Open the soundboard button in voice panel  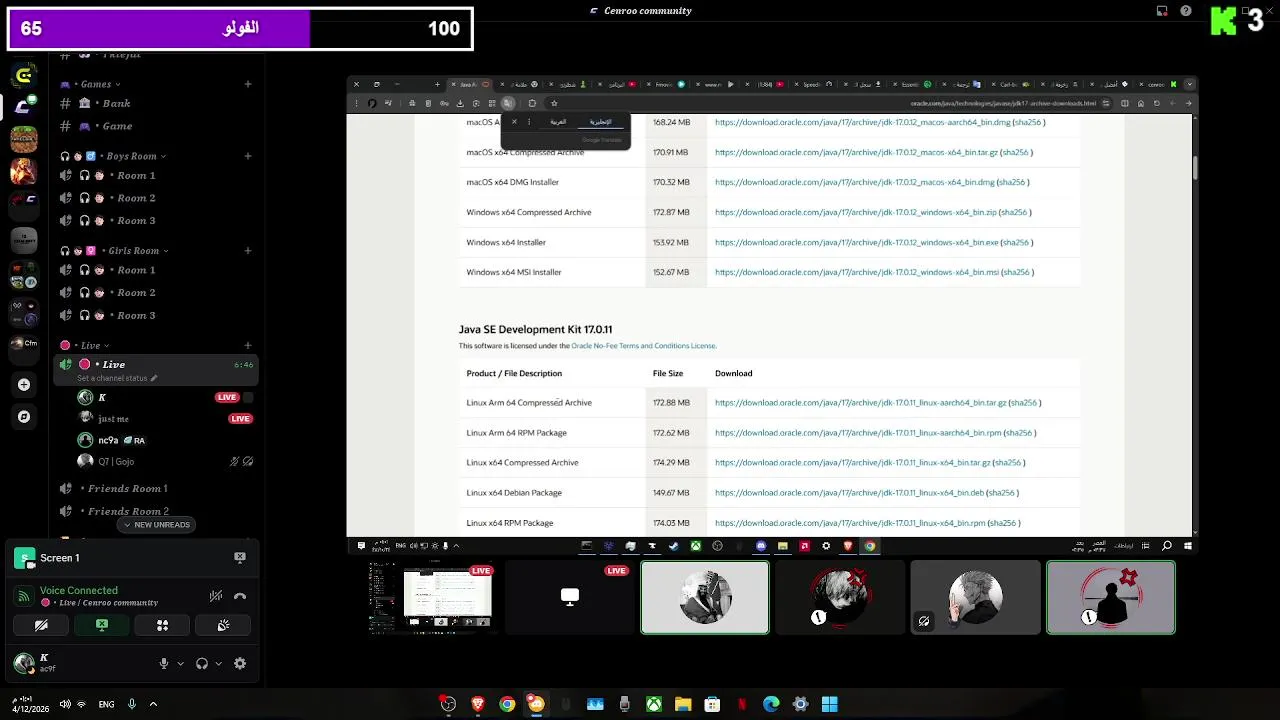coord(223,625)
